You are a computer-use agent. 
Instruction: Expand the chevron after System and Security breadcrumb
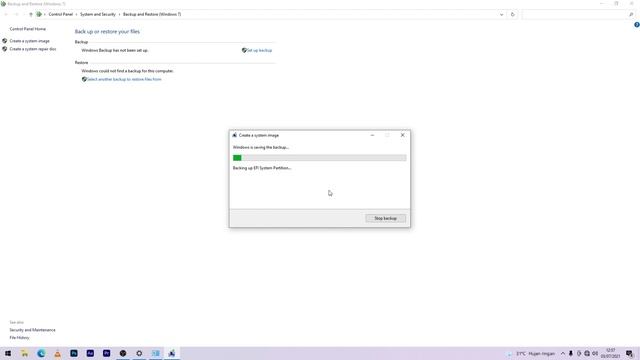pos(119,14)
